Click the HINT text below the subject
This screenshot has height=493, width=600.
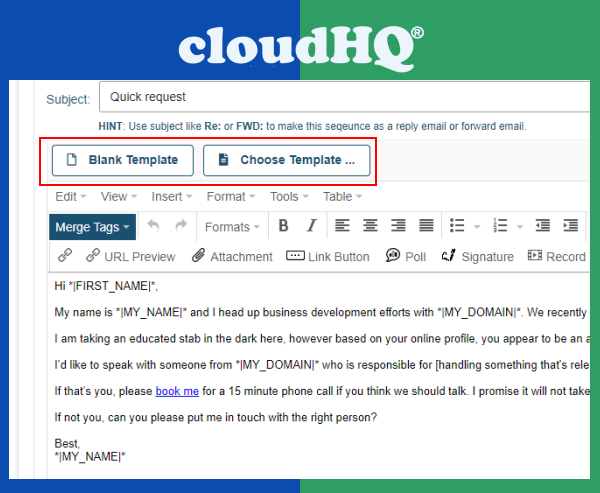coord(312,126)
